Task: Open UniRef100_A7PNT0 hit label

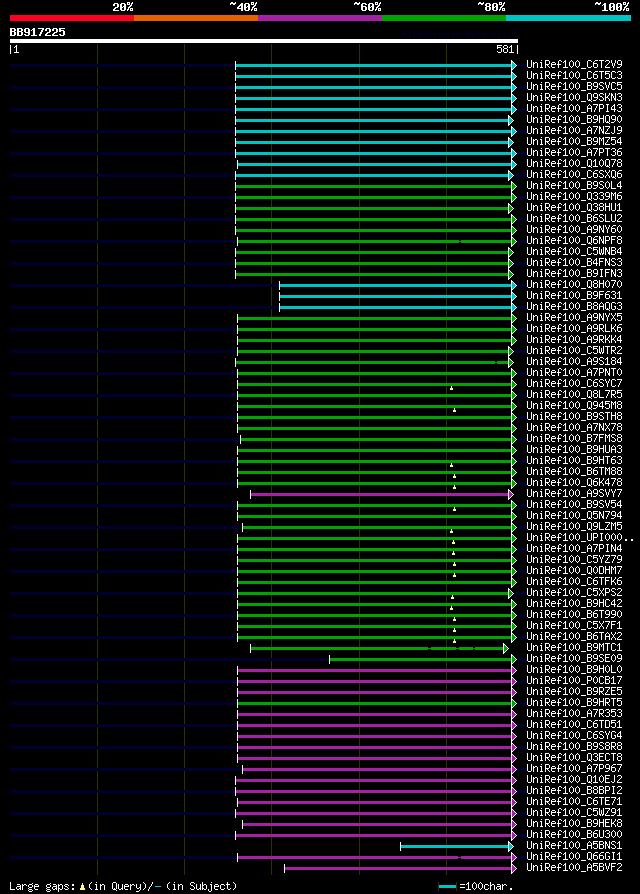Action: coord(574,373)
